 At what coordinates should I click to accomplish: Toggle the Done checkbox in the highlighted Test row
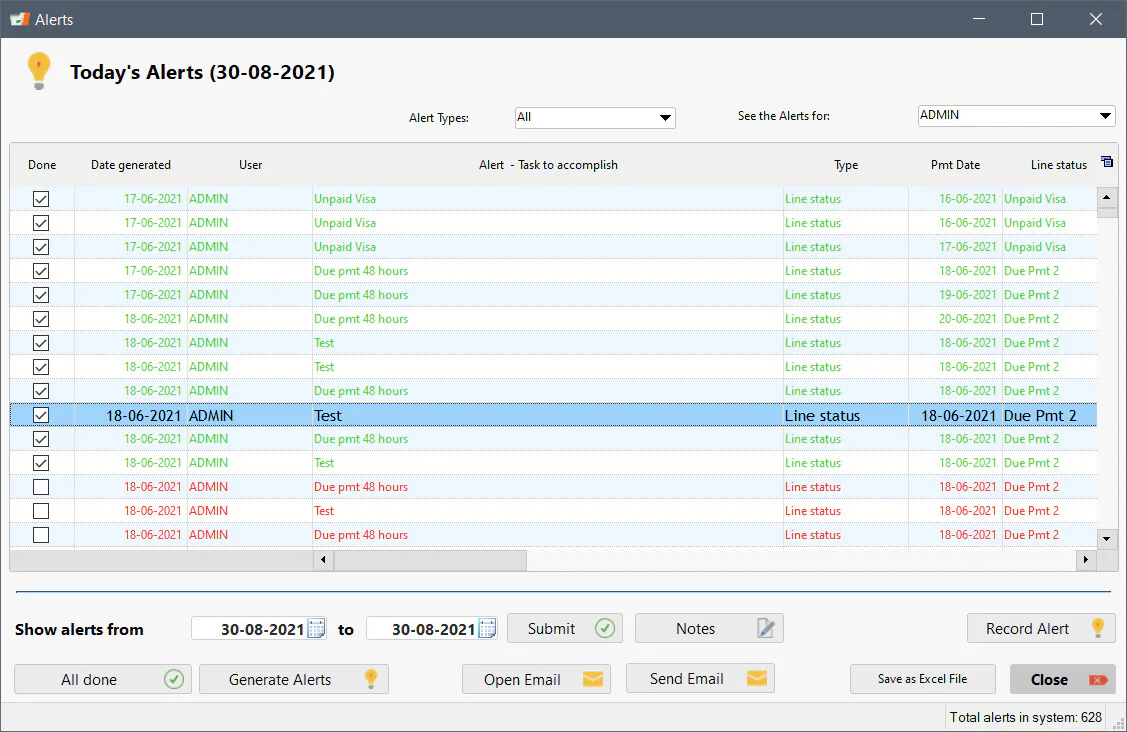(x=41, y=415)
